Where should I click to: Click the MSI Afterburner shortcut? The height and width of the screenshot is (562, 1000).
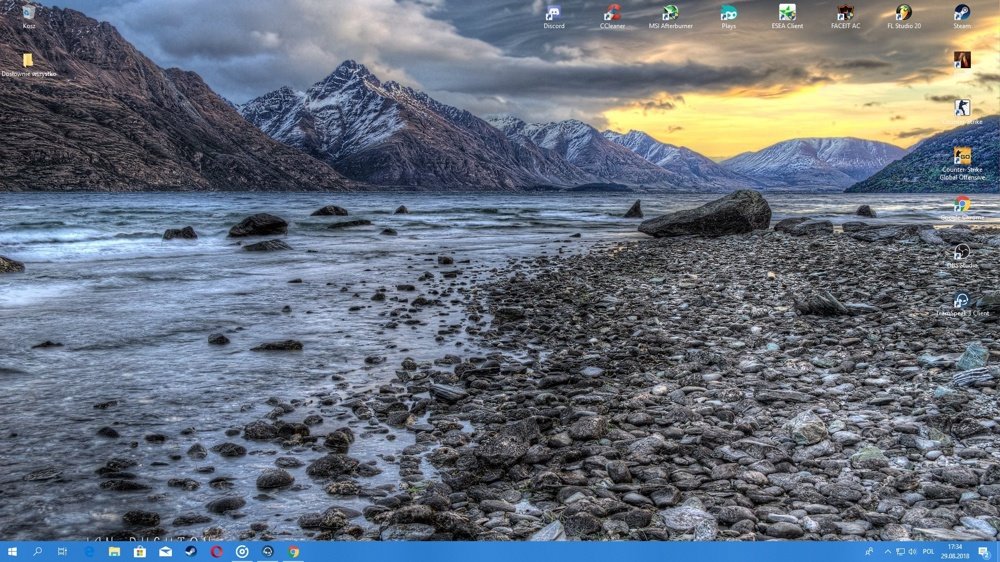tap(670, 17)
